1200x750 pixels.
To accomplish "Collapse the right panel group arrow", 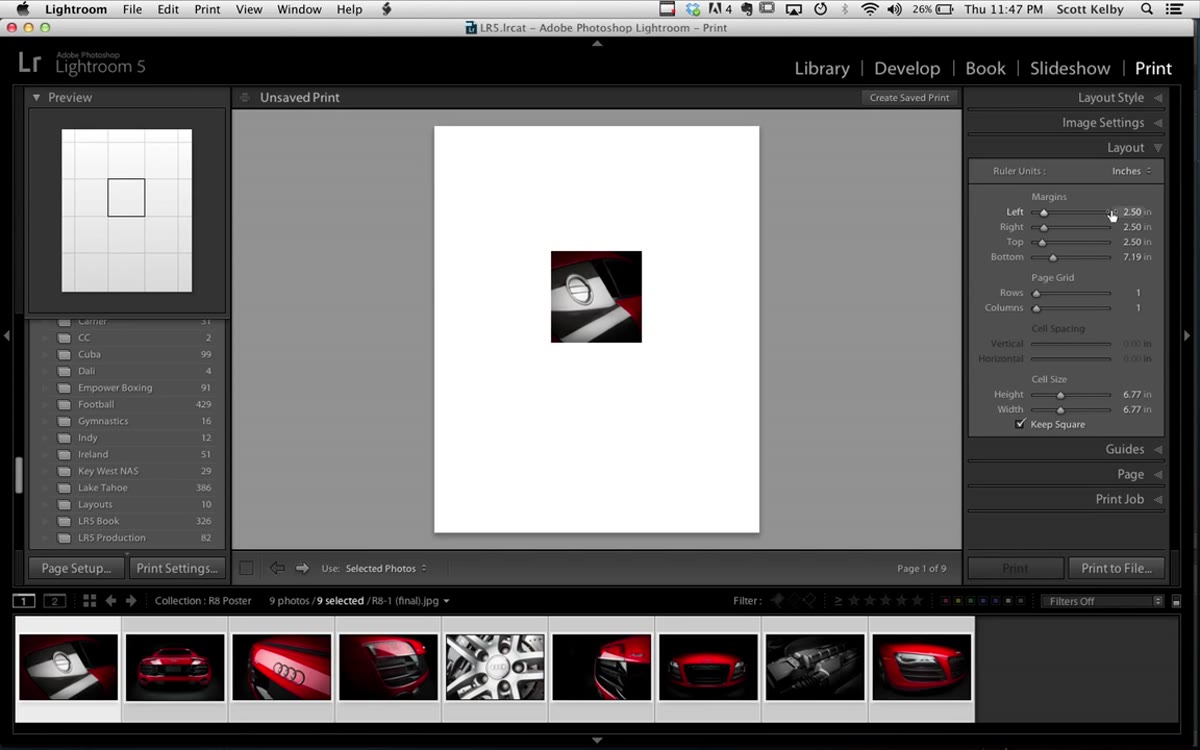I will click(1187, 336).
